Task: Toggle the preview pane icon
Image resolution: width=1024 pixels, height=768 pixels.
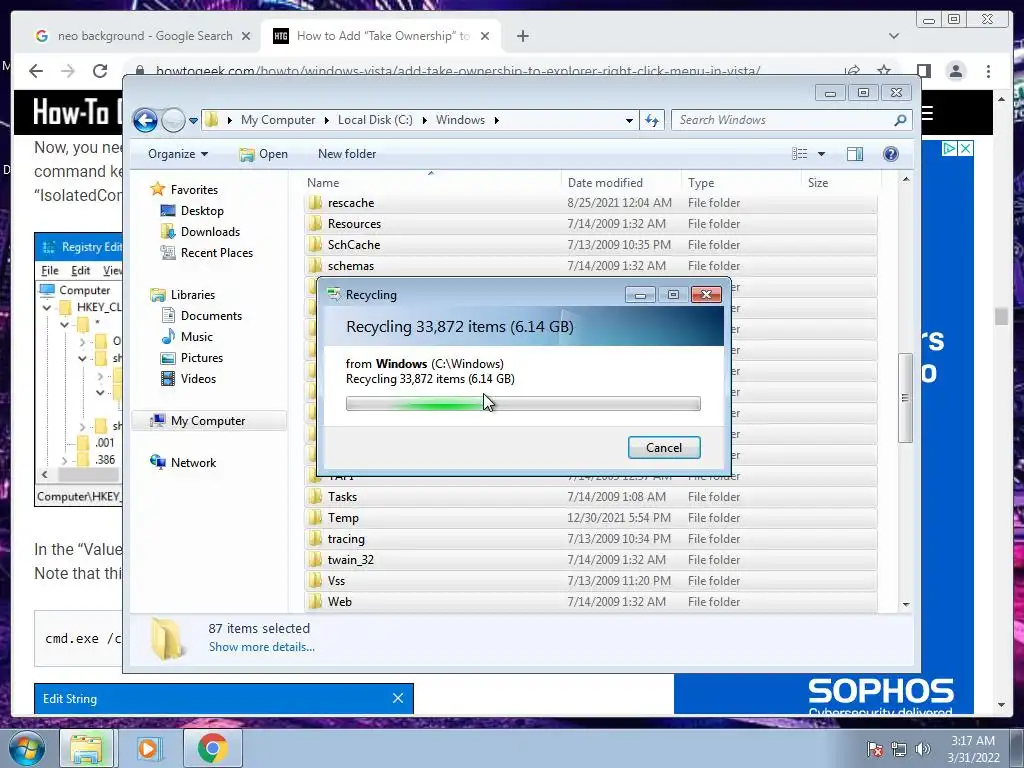Action: [855, 154]
